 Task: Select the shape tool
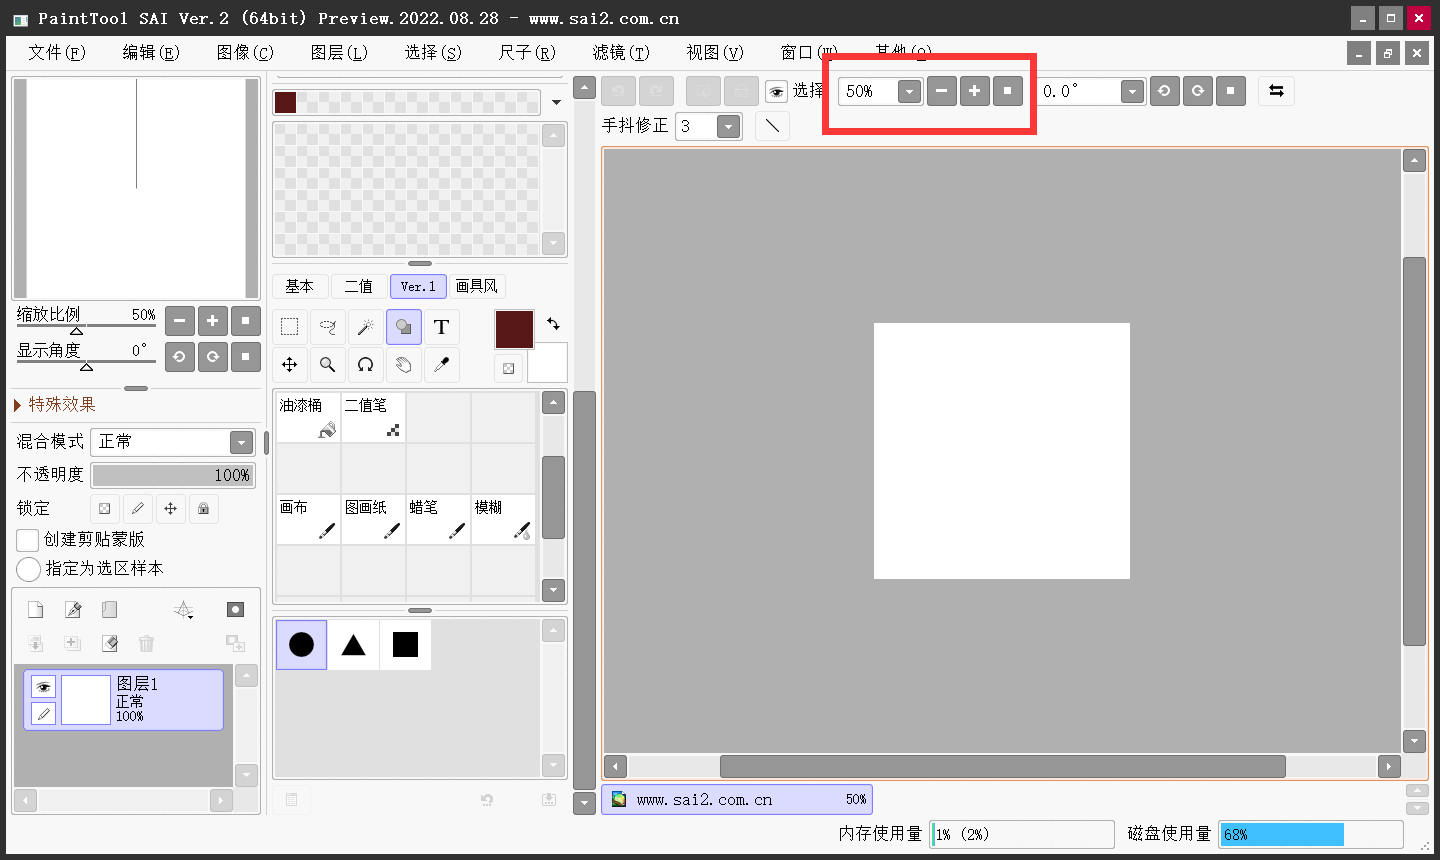pyautogui.click(x=404, y=327)
